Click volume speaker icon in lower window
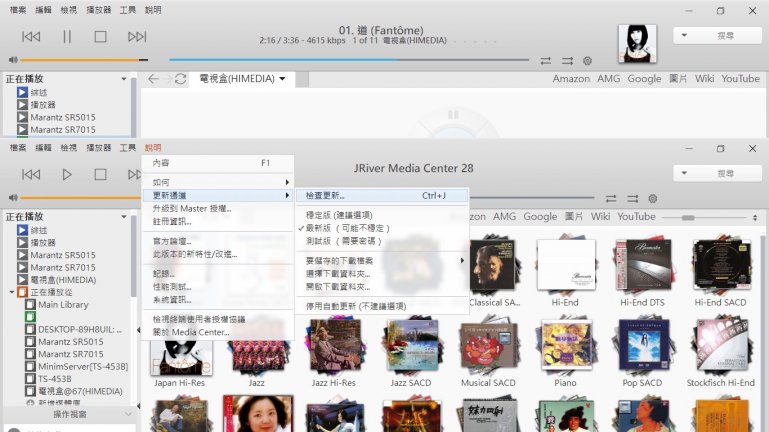The image size is (769, 432). click(13, 198)
